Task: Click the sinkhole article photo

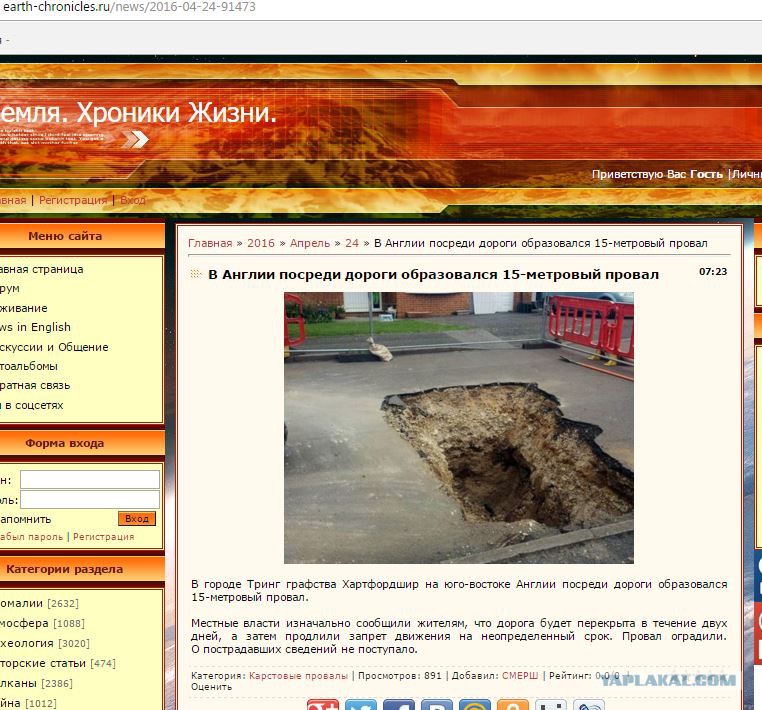Action: [458, 427]
